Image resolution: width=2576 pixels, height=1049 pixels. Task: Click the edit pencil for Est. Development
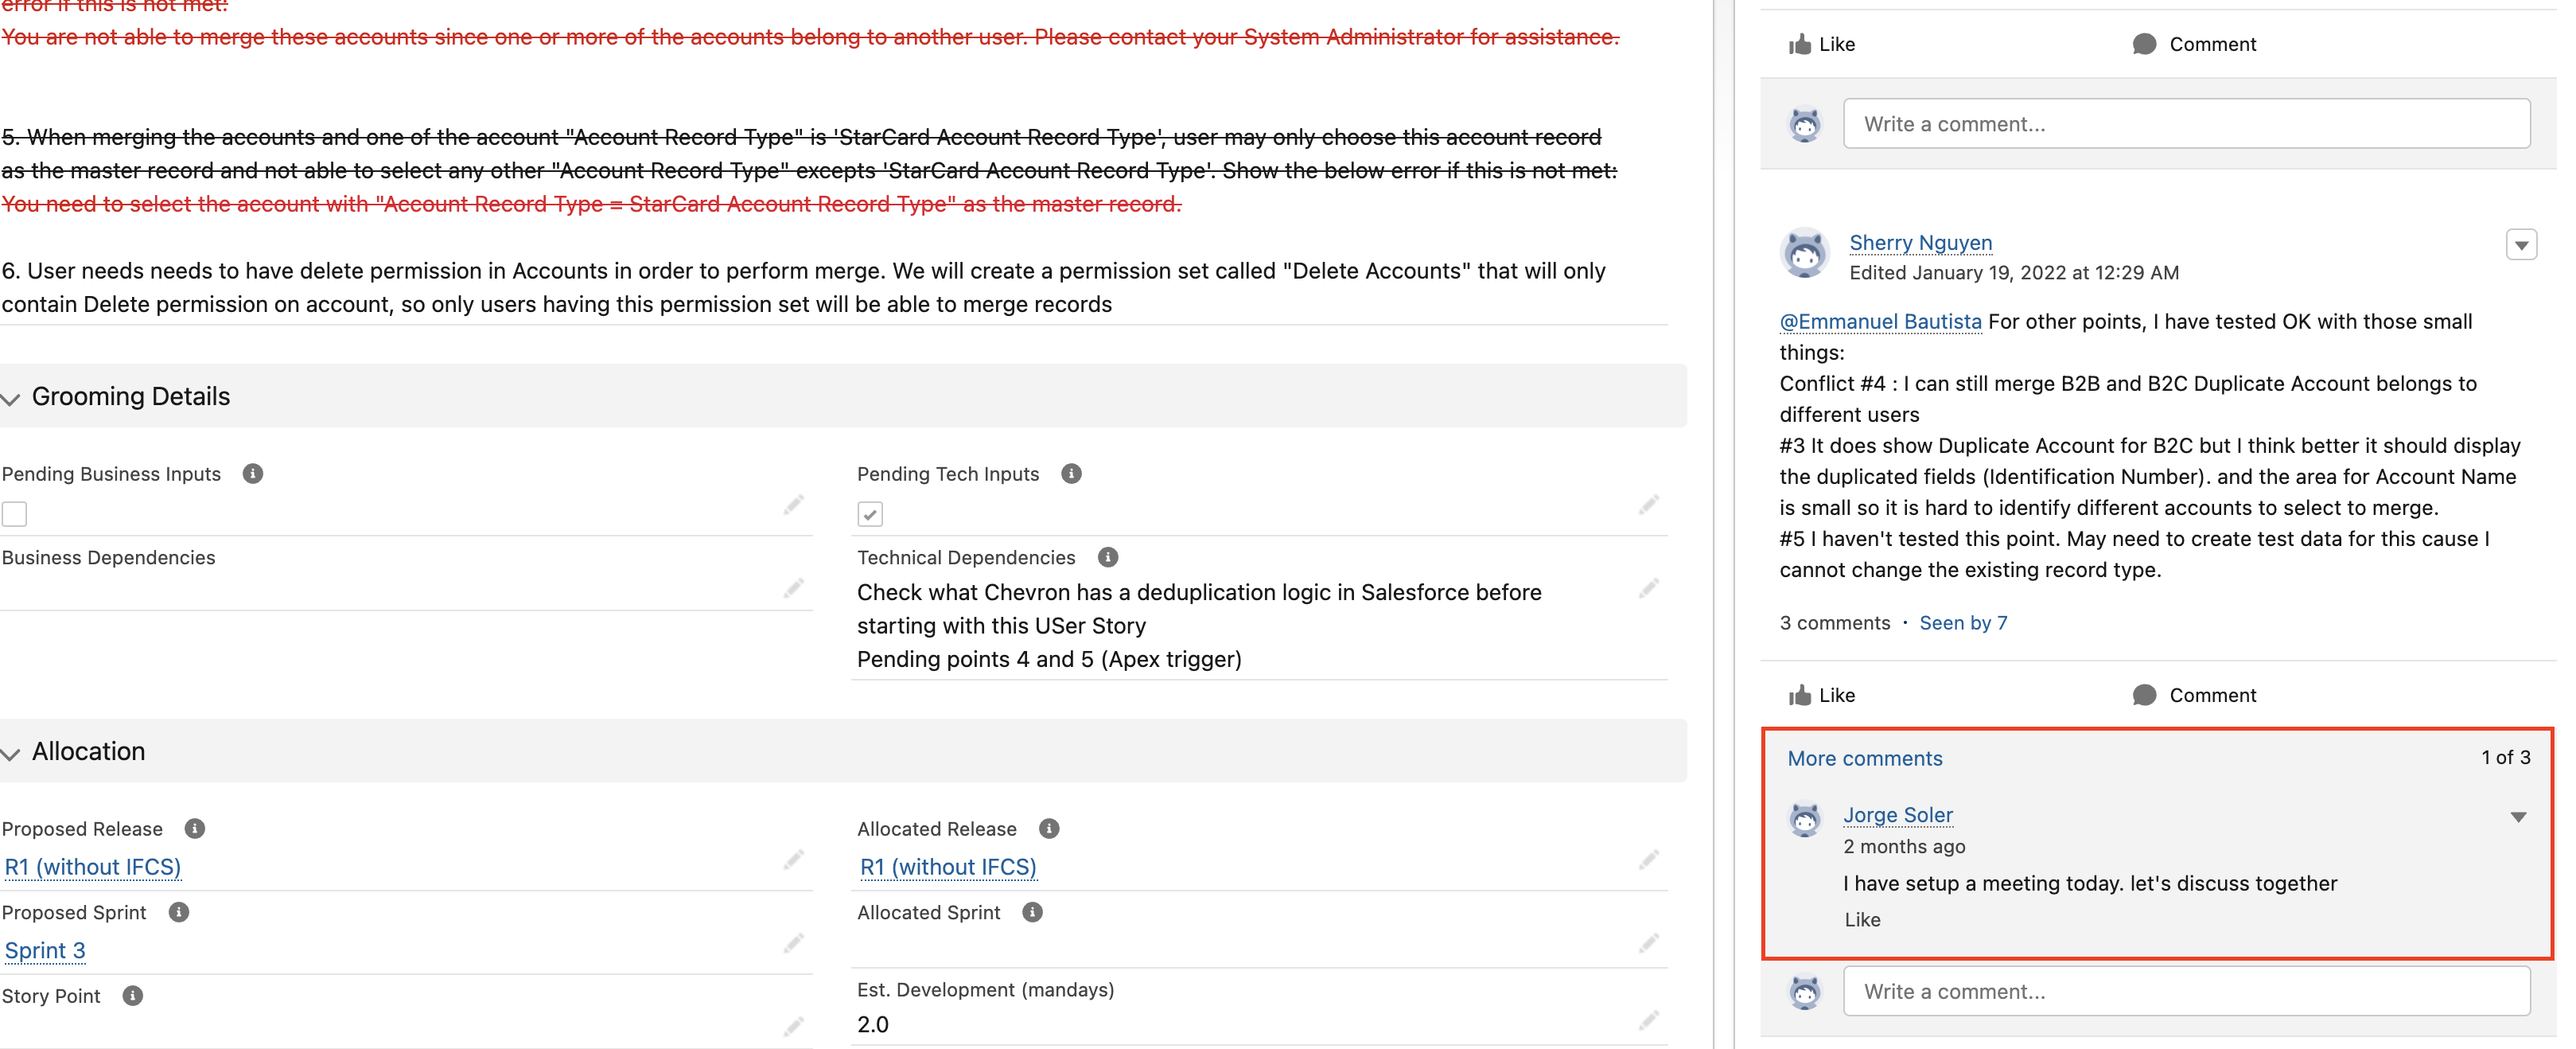pyautogui.click(x=1648, y=1023)
